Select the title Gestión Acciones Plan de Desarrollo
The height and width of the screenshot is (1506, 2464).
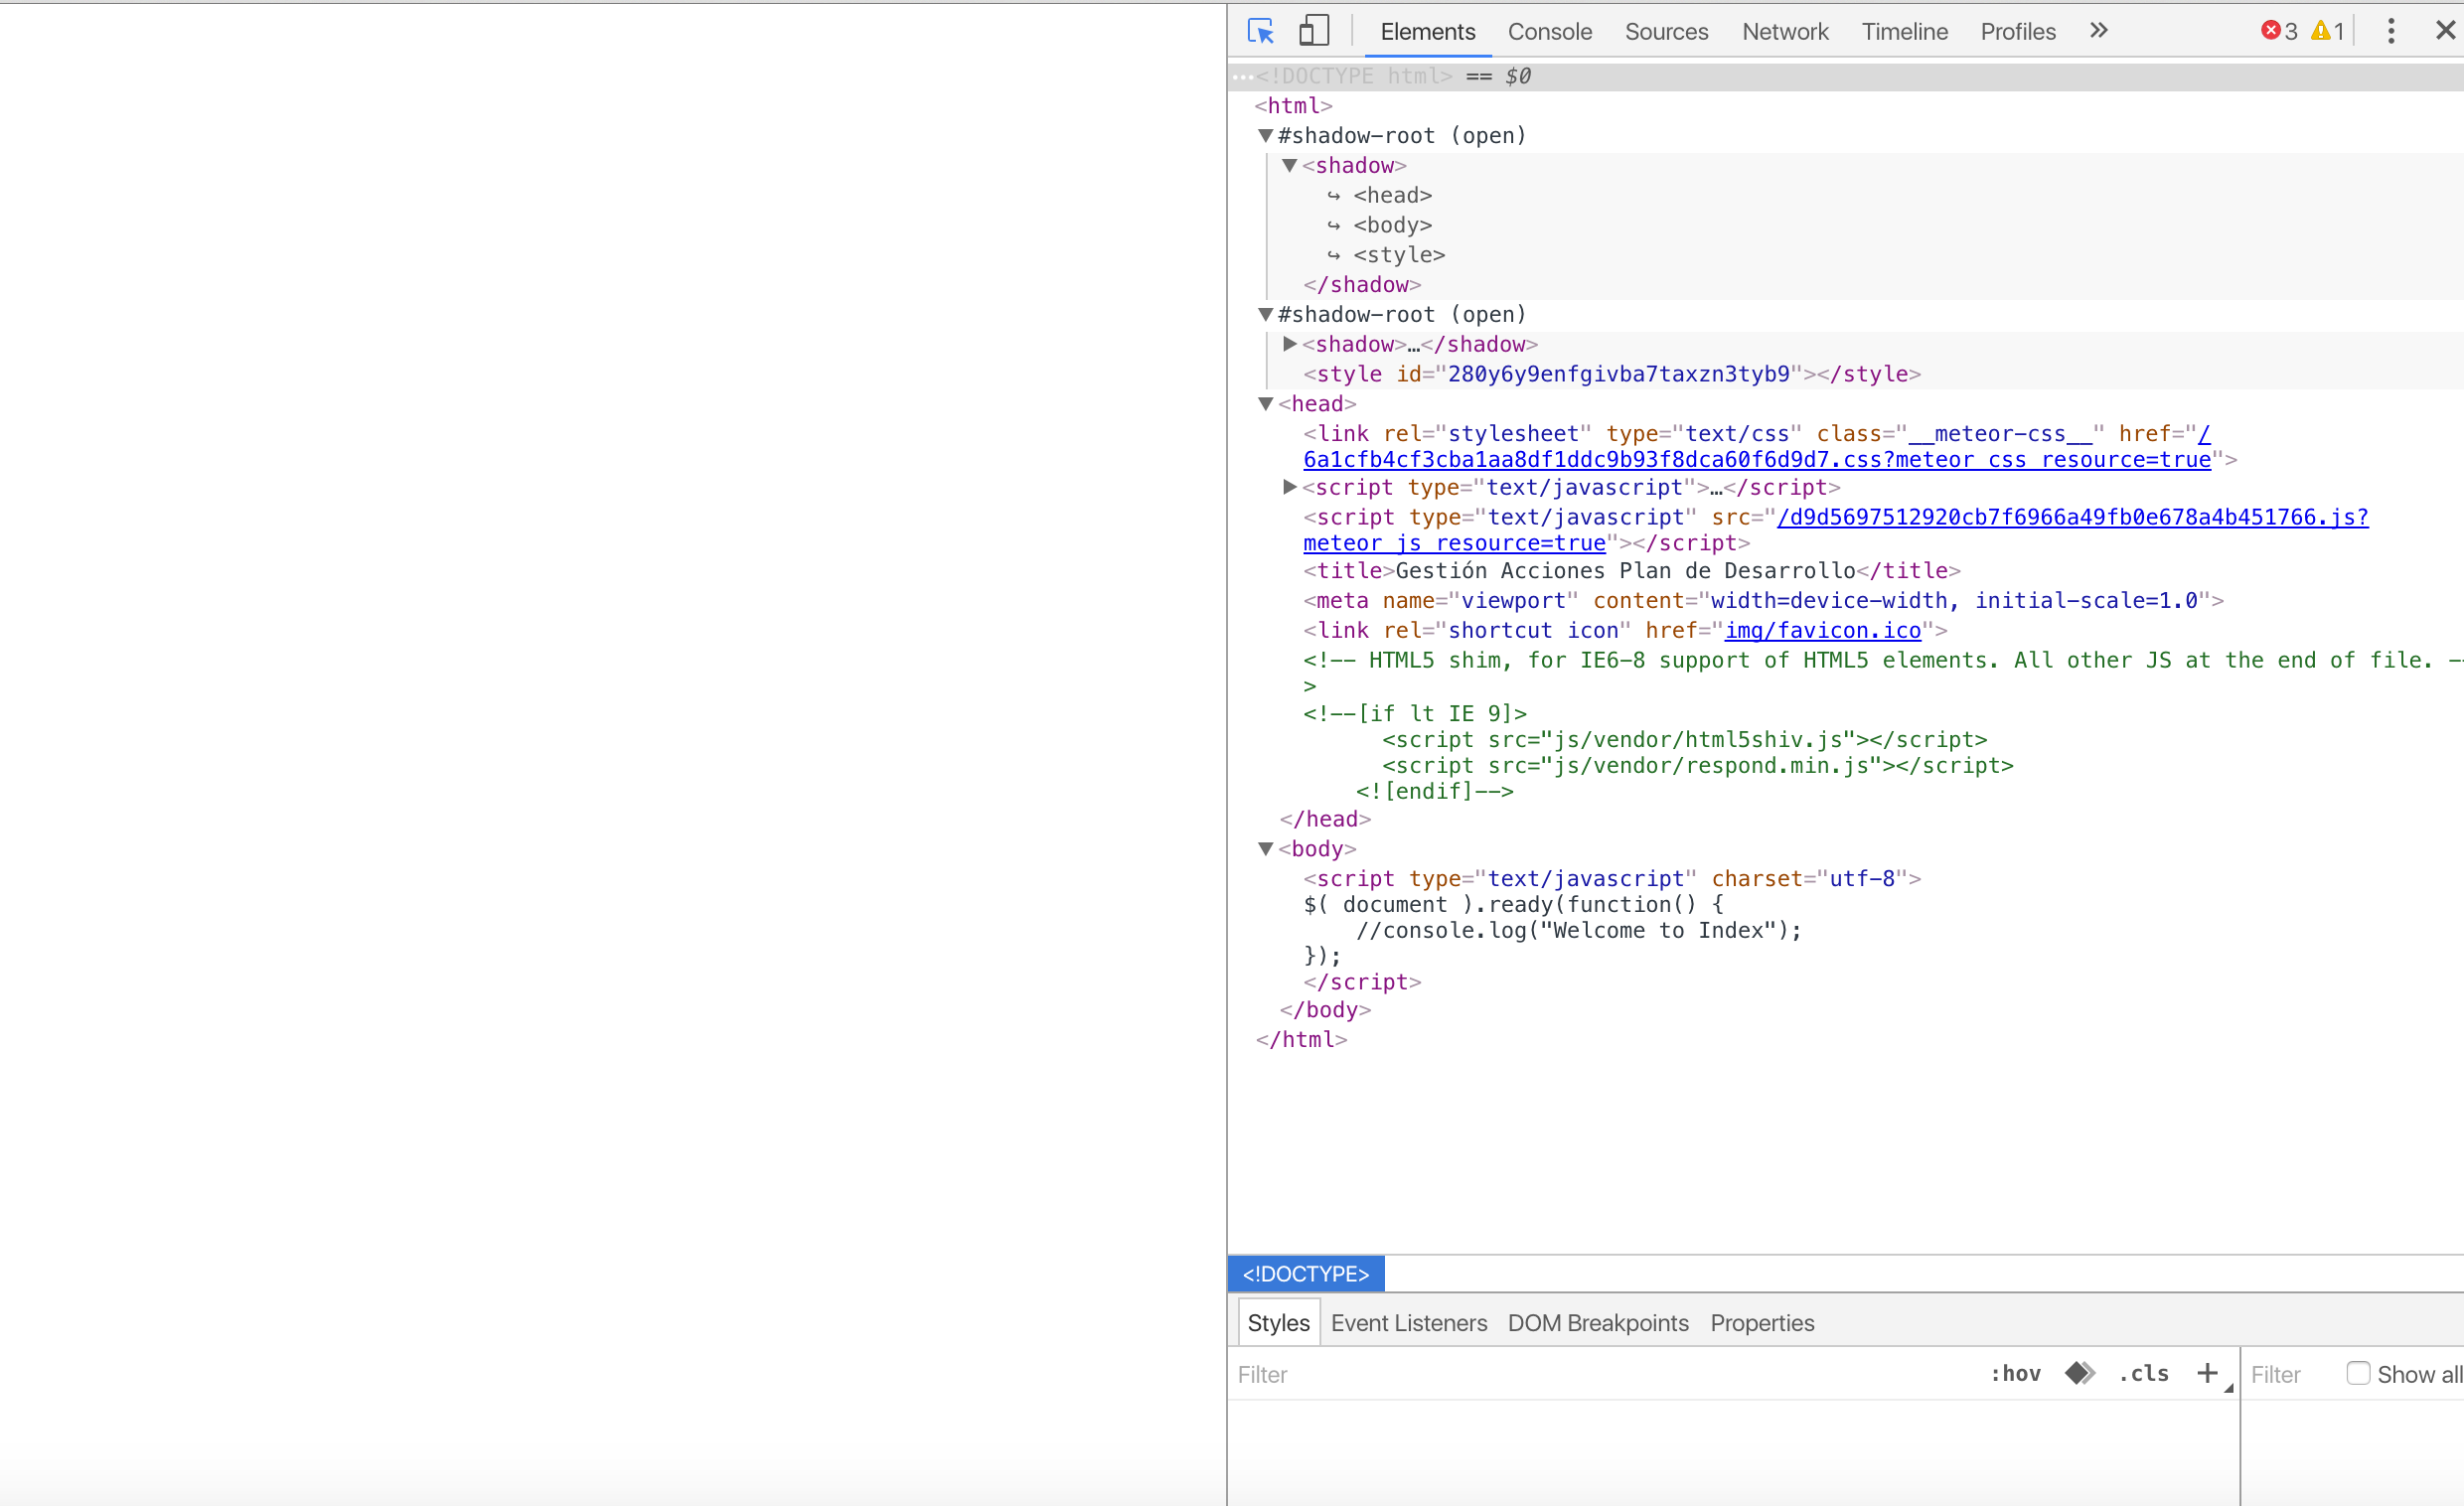(x=1632, y=570)
